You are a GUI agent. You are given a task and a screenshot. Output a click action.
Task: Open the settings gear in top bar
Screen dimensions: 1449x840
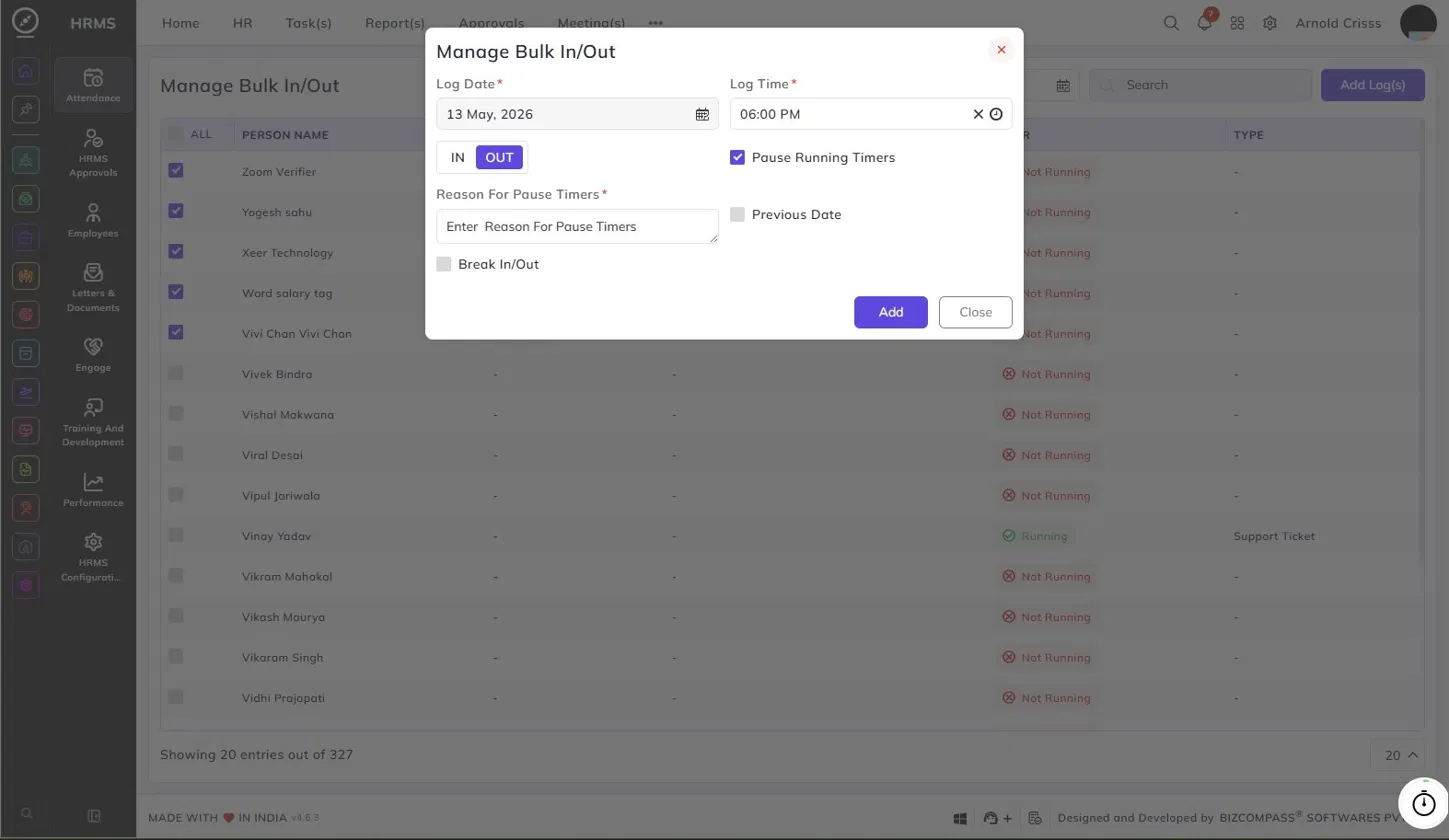pos(1270,23)
